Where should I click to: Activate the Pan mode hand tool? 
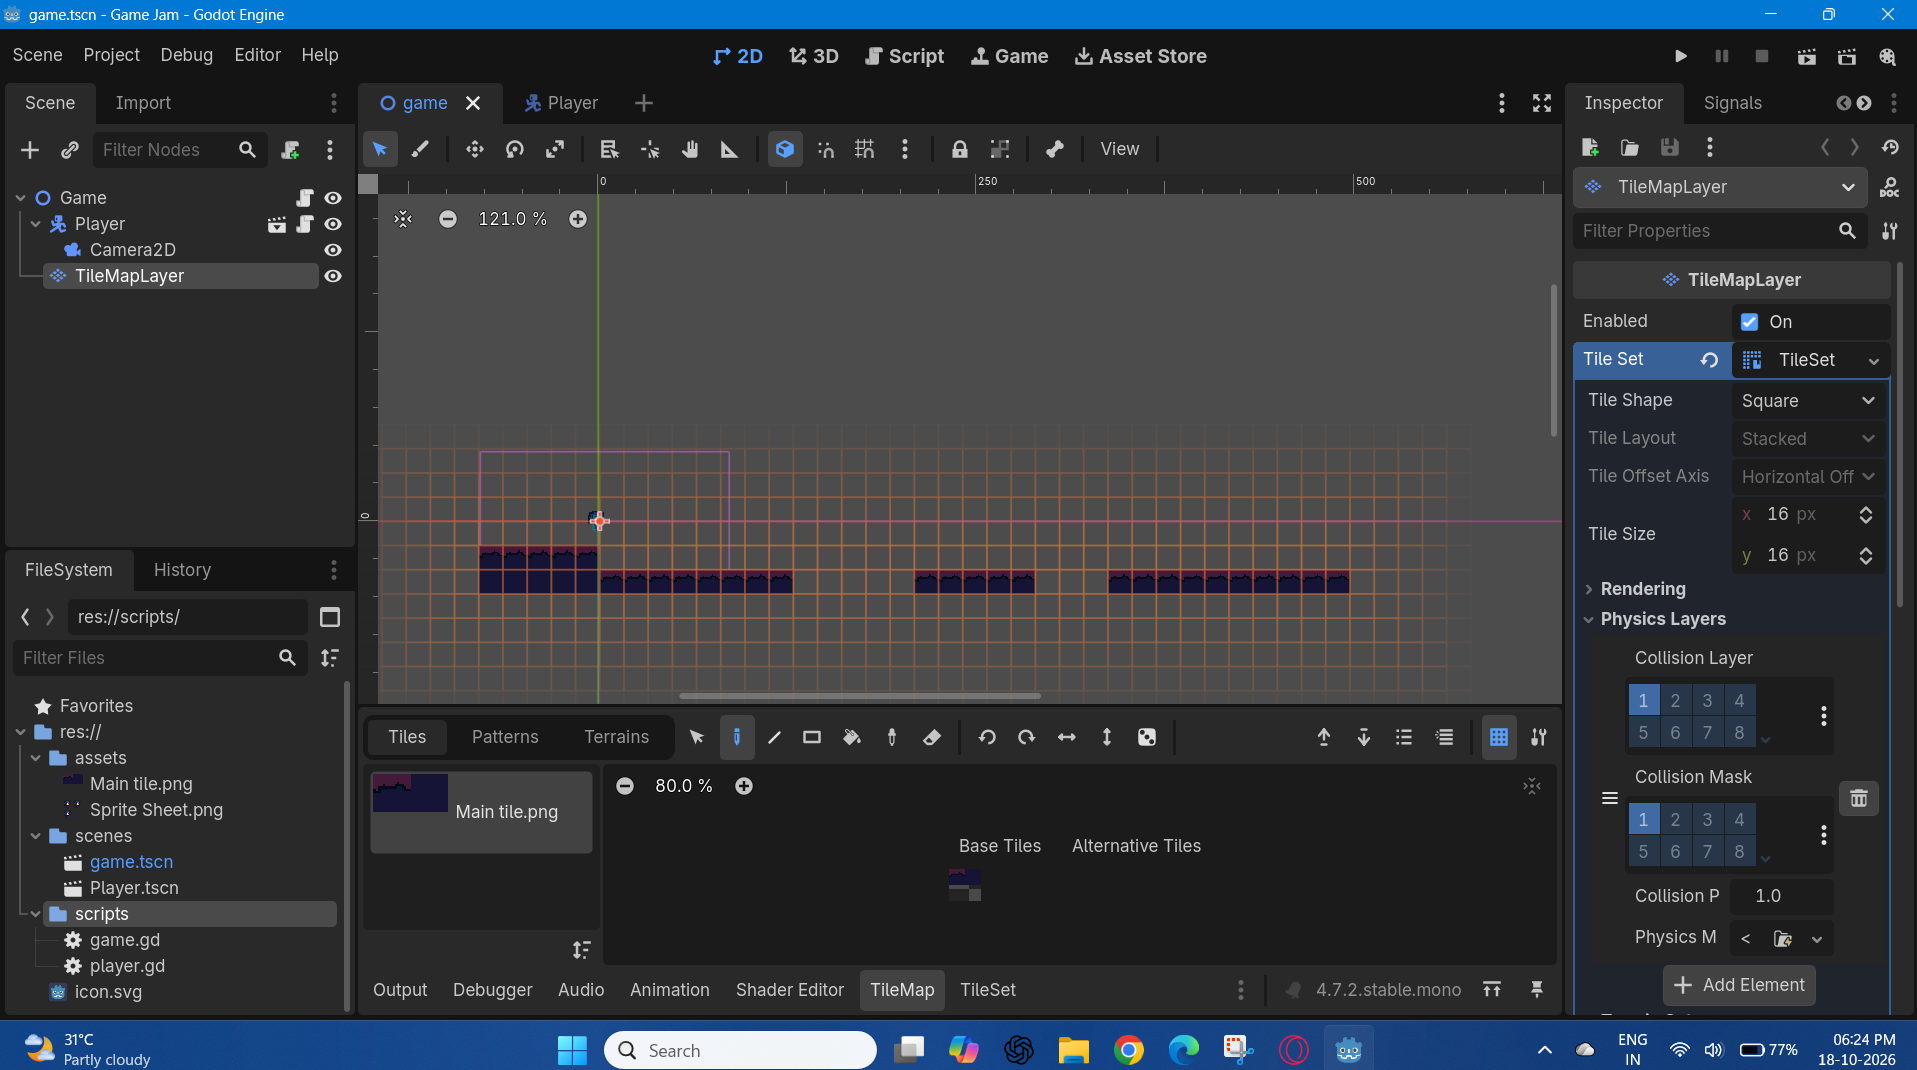(690, 149)
